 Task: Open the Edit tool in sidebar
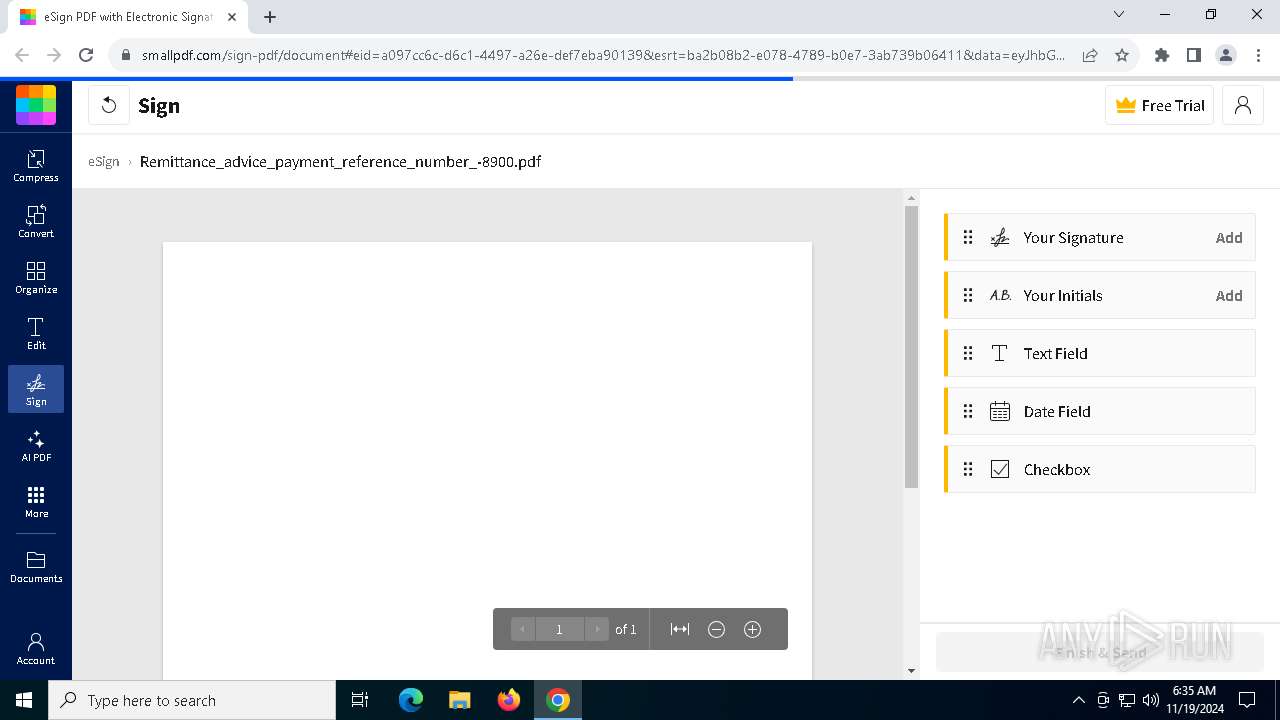click(36, 334)
